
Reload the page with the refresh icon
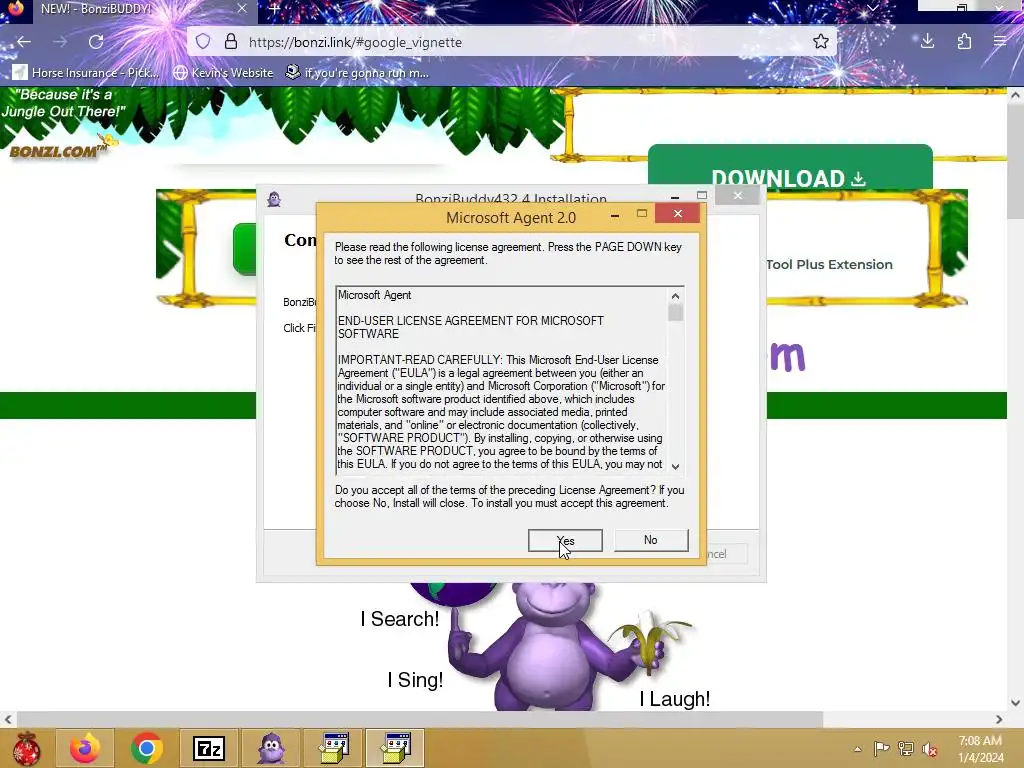point(96,42)
